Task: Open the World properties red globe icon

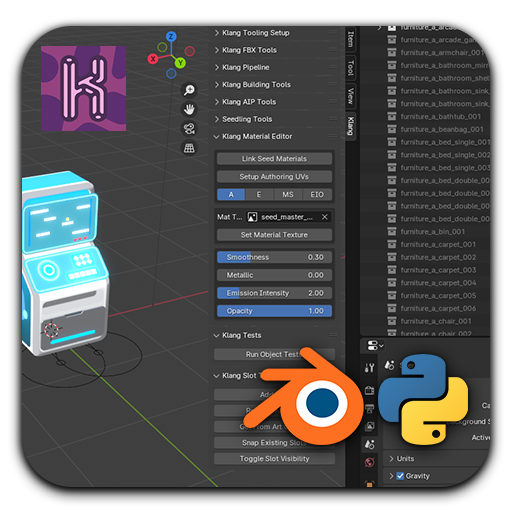Action: 369,462
